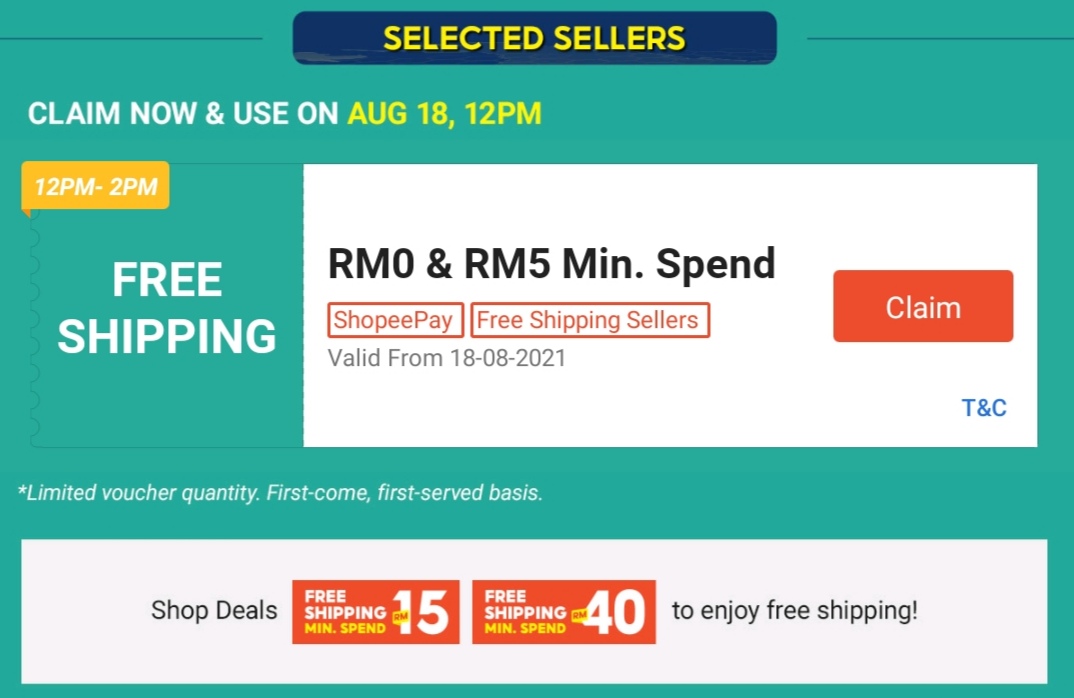The height and width of the screenshot is (698, 1074).
Task: Tap the AUG 18, 12PM highlighted date
Action: tap(444, 114)
